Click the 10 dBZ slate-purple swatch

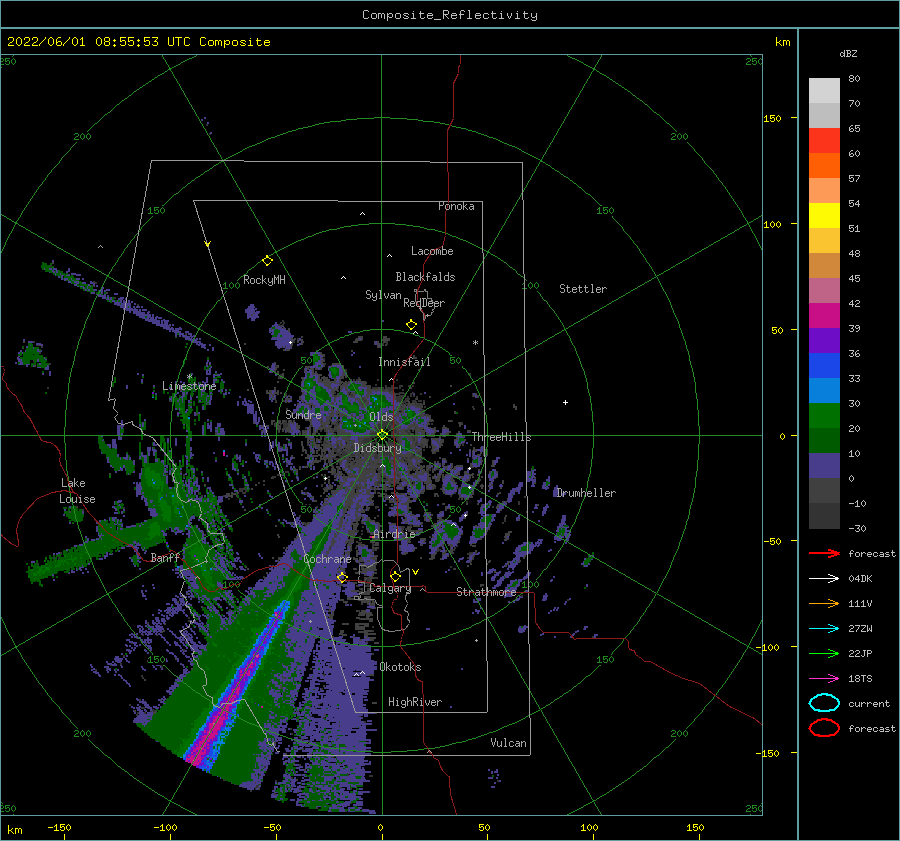(824, 466)
